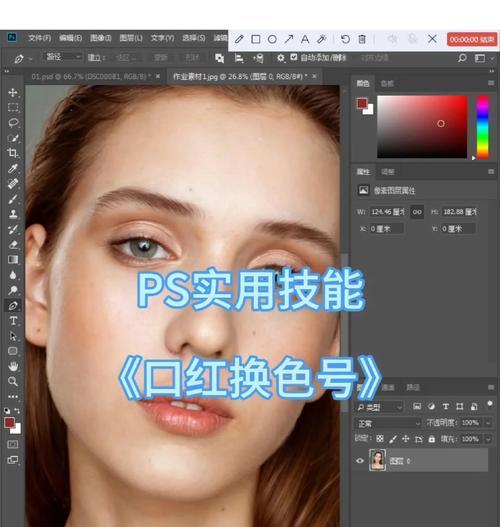This screenshot has width=500, height=527.
Task: Swap foreground and background colors
Action: tap(17, 411)
